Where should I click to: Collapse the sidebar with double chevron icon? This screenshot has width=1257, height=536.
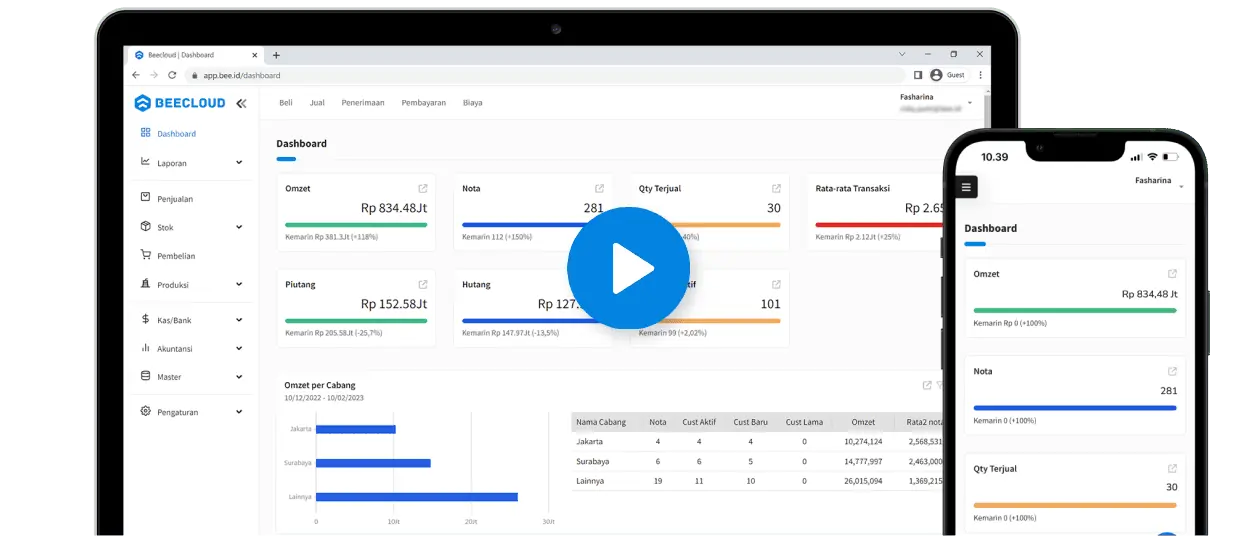pos(241,103)
